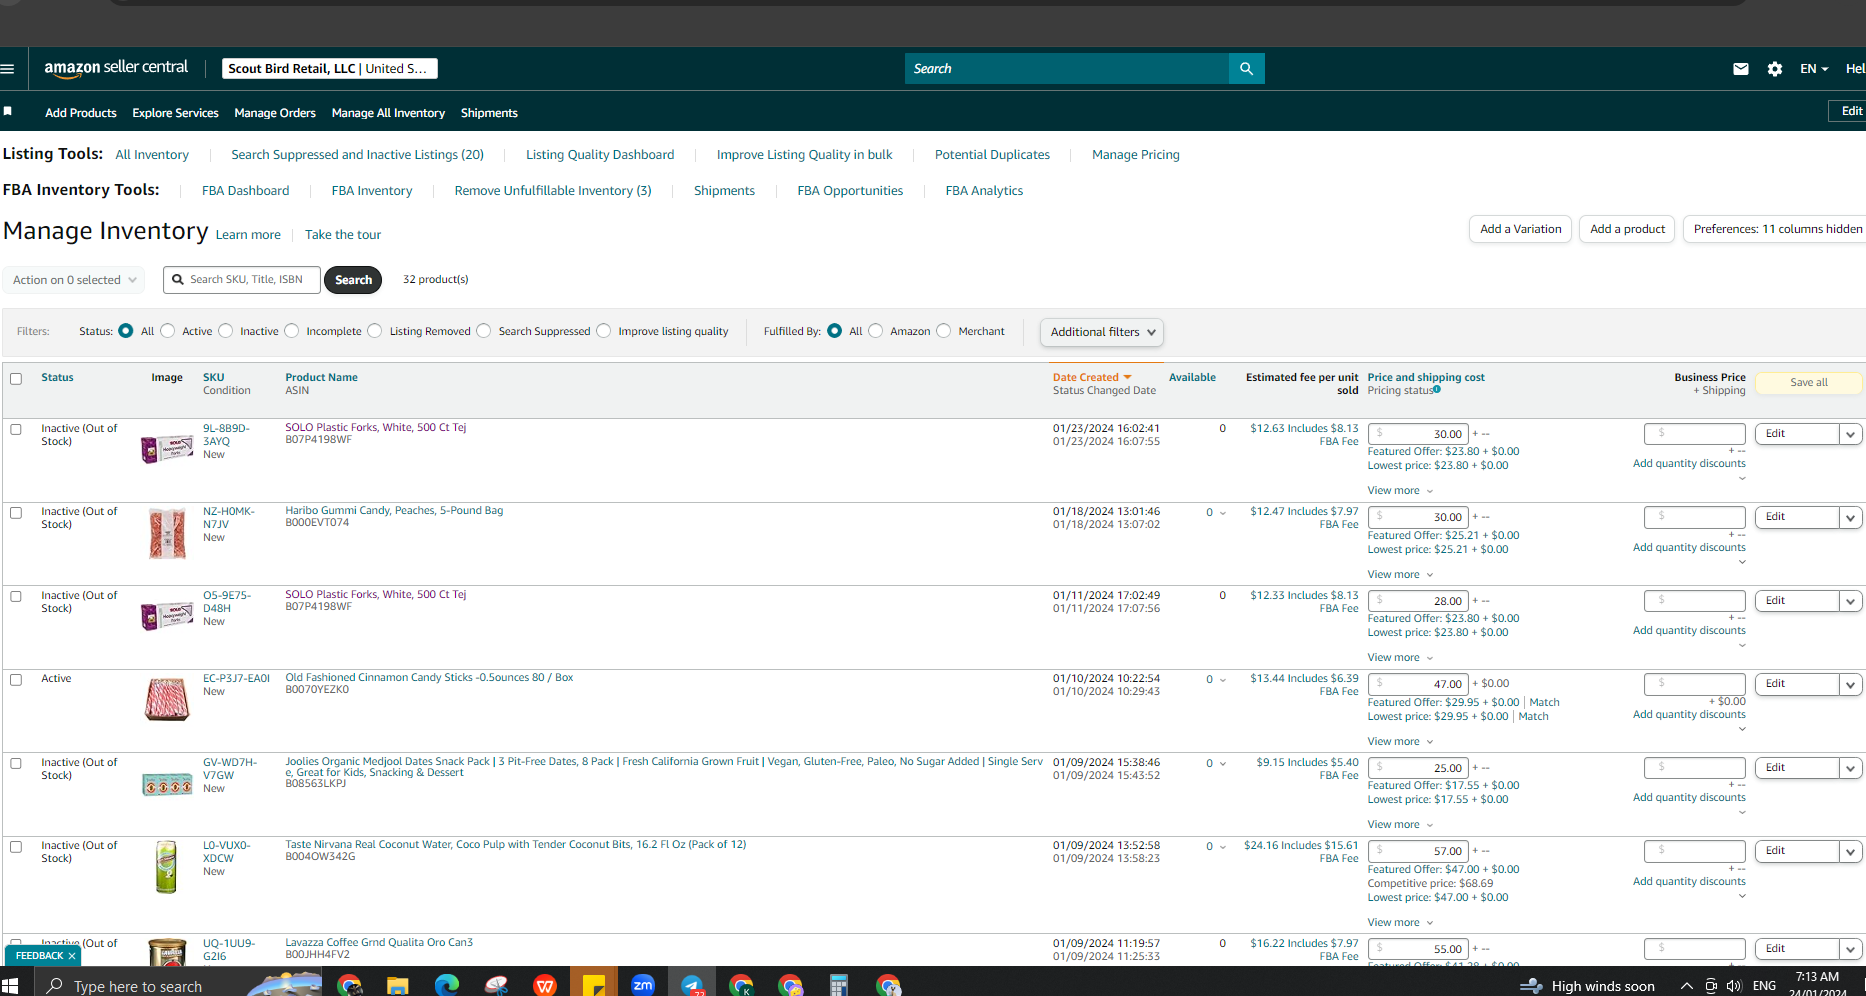
Task: Click the black Search button beside SKU field
Action: tap(353, 280)
